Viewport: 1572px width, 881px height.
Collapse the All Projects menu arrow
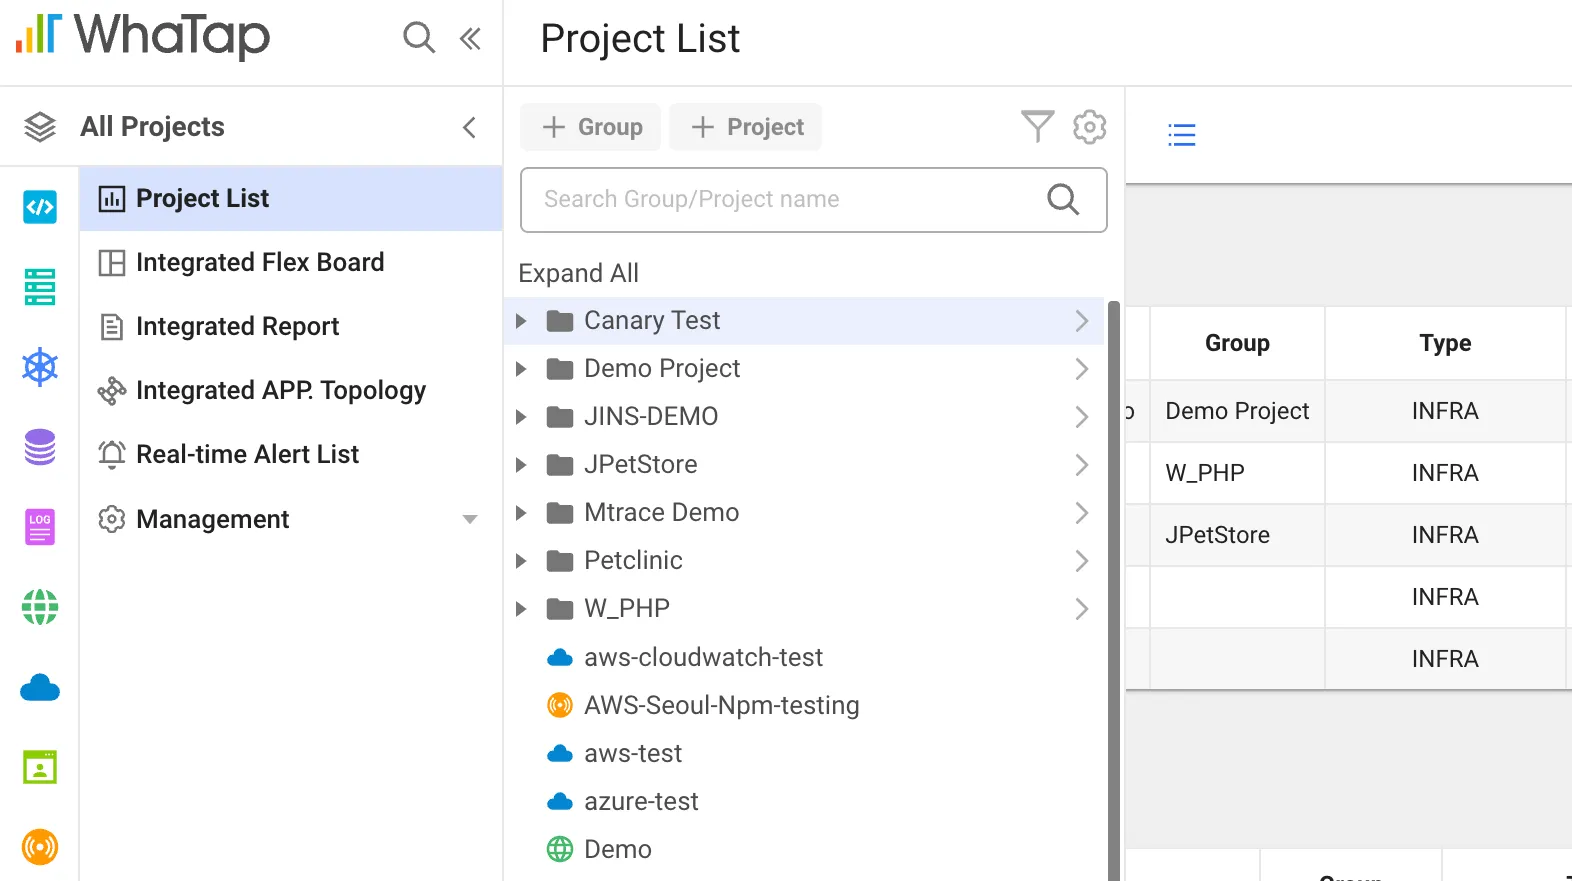469,127
